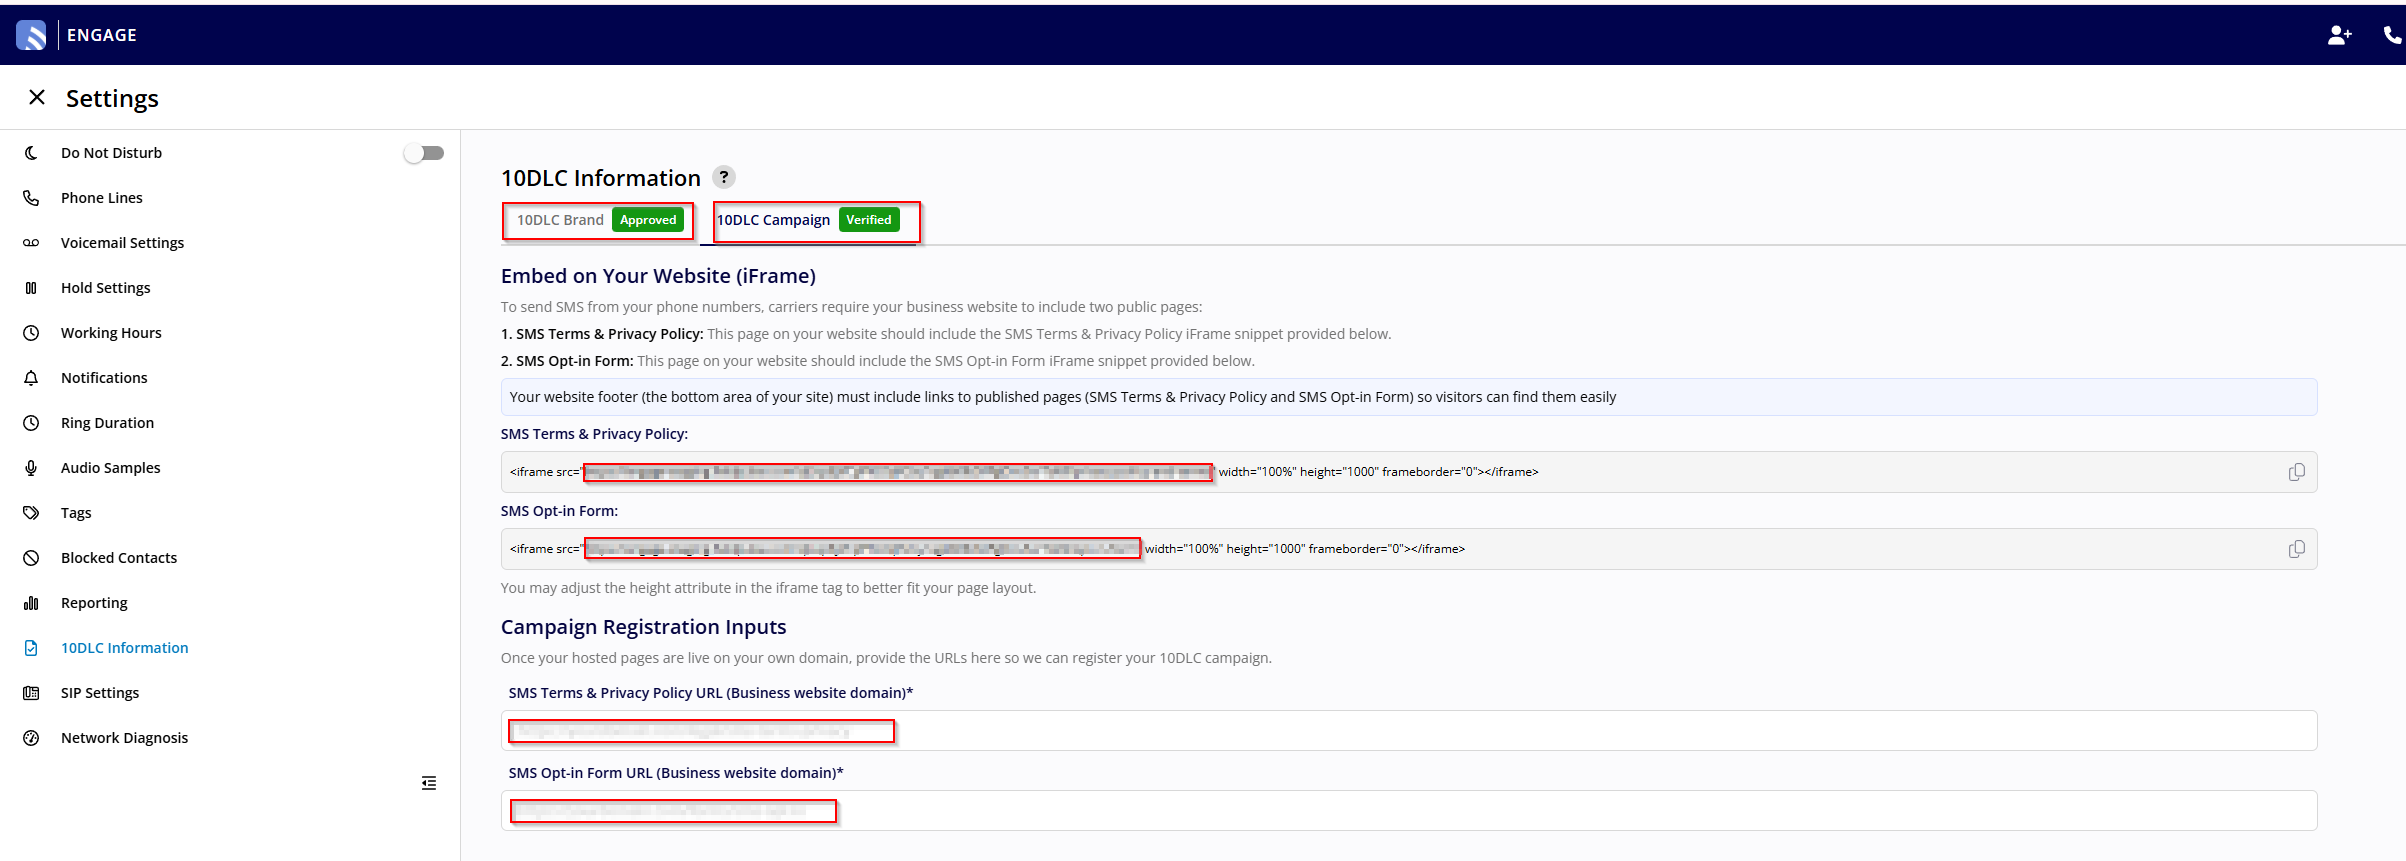
Task: Switch to the 10DLC Brand tab
Action: point(597,220)
